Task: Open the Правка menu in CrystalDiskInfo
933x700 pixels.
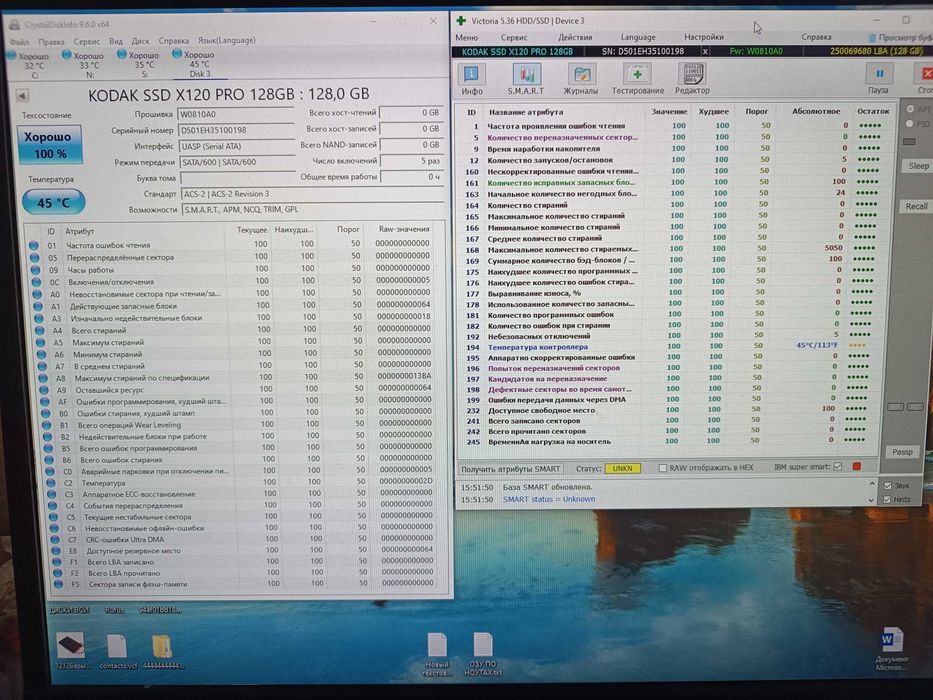Action: (x=51, y=42)
